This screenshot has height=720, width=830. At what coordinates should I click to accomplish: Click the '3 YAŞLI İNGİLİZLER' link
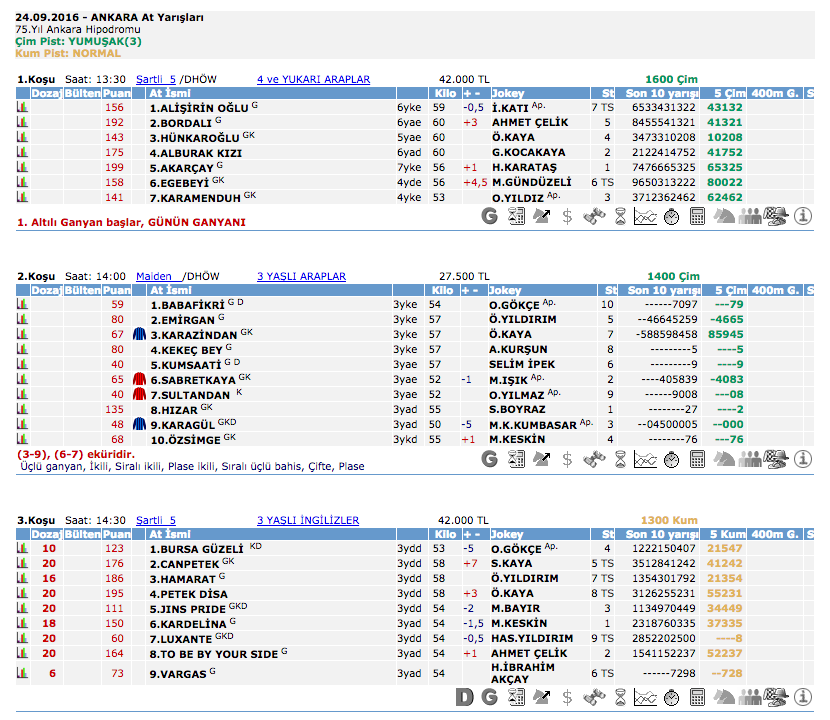pyautogui.click(x=307, y=520)
